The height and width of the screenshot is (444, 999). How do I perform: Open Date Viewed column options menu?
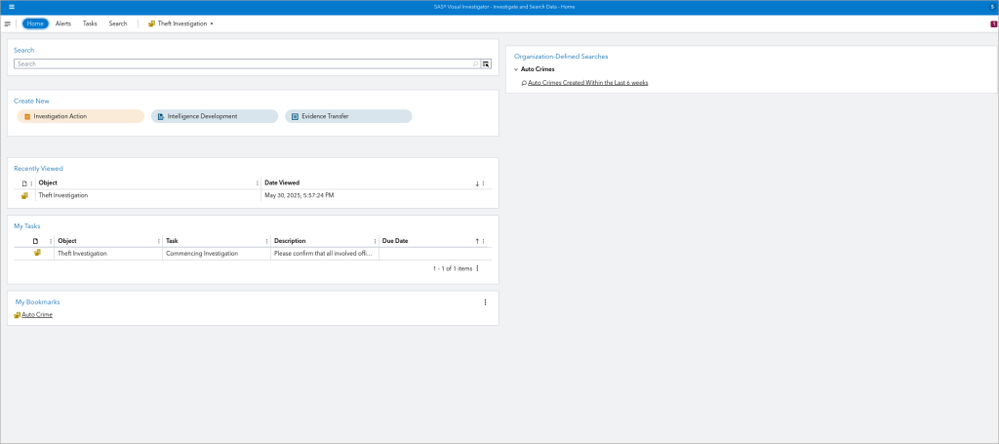pyautogui.click(x=484, y=183)
